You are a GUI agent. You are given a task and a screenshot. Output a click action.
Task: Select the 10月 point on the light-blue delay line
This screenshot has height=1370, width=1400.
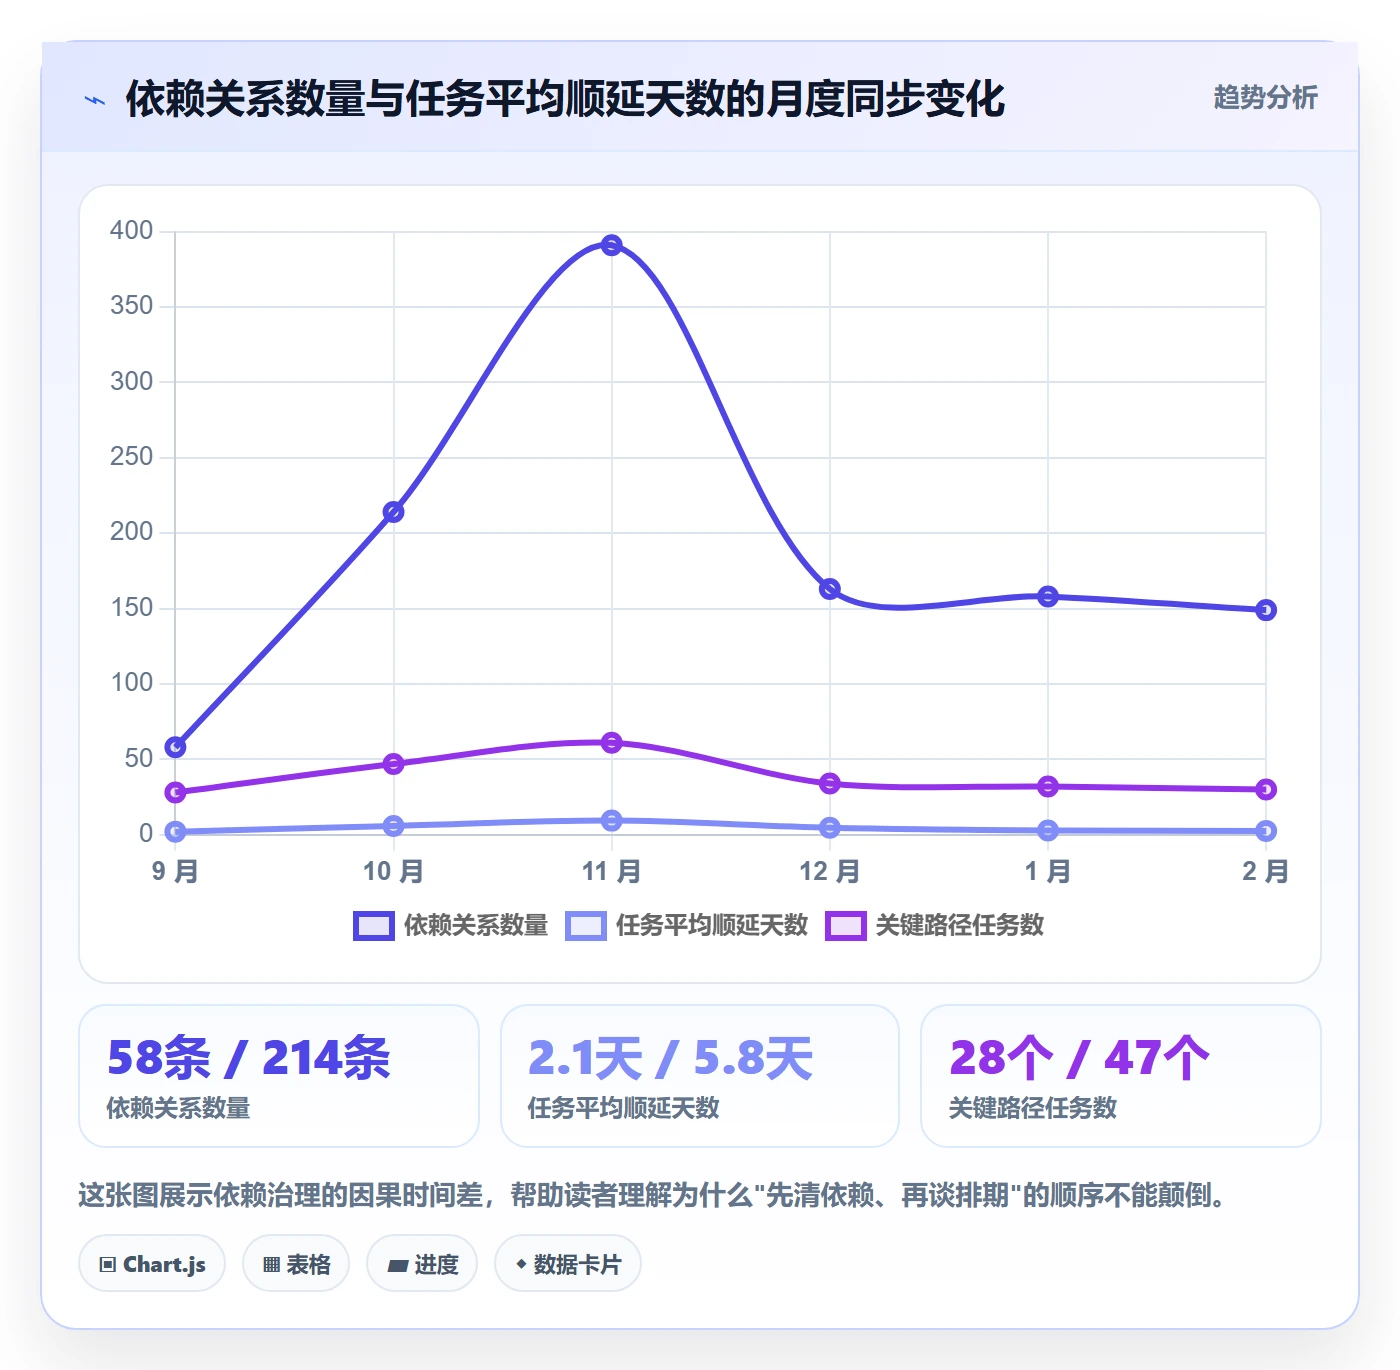tap(394, 826)
